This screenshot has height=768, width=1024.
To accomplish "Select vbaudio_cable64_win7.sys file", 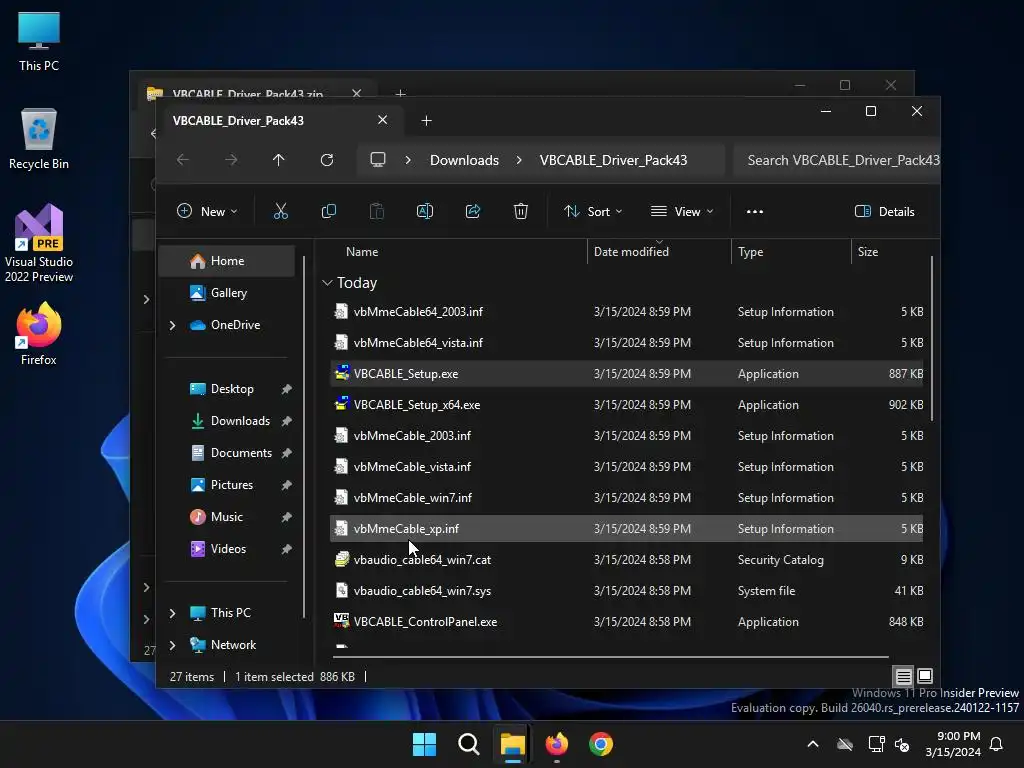I will click(x=626, y=590).
